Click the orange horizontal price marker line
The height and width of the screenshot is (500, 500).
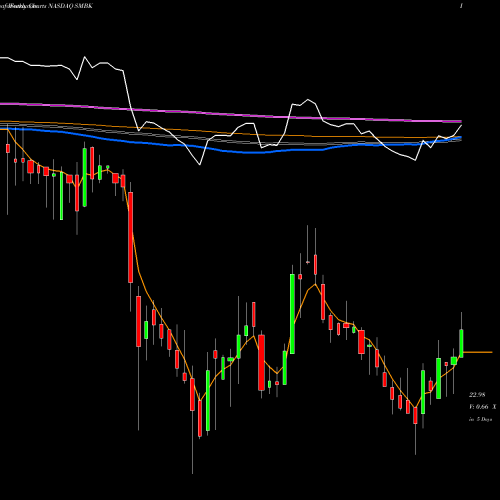478,352
